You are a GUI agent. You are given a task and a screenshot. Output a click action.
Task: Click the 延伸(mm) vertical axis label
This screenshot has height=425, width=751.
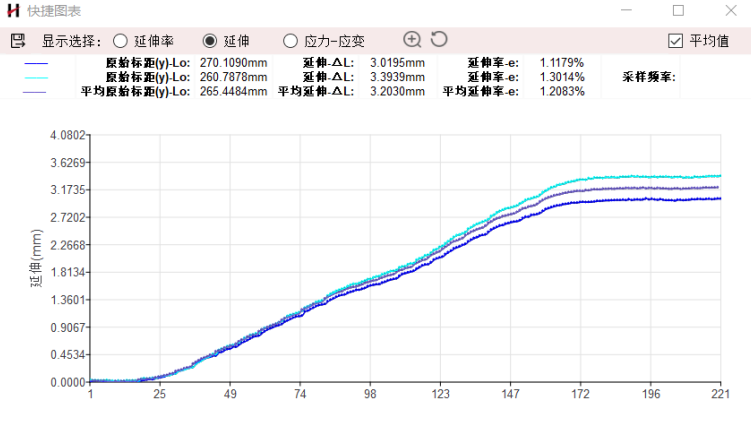36,258
